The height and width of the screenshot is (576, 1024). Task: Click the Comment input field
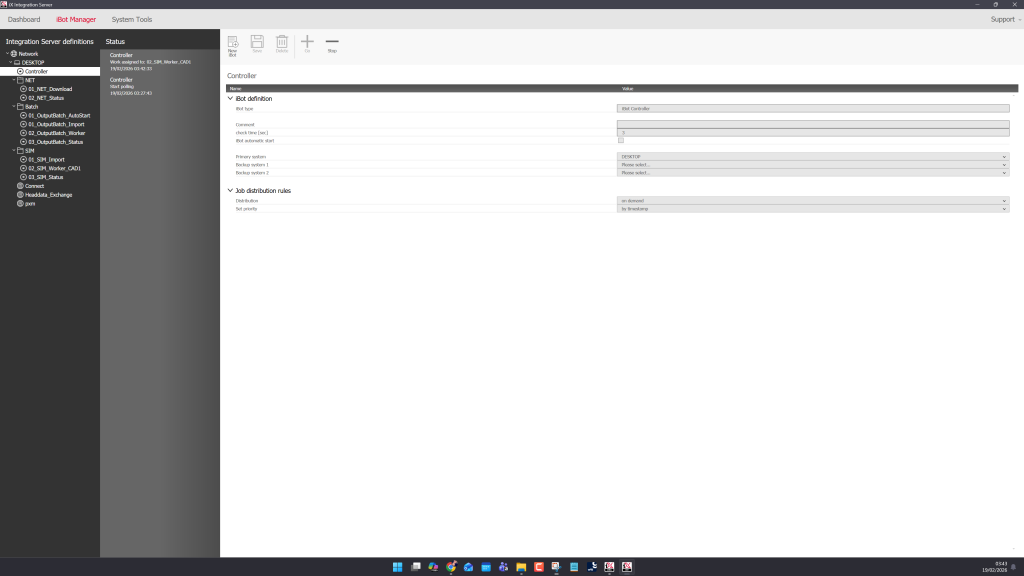[x=812, y=124]
